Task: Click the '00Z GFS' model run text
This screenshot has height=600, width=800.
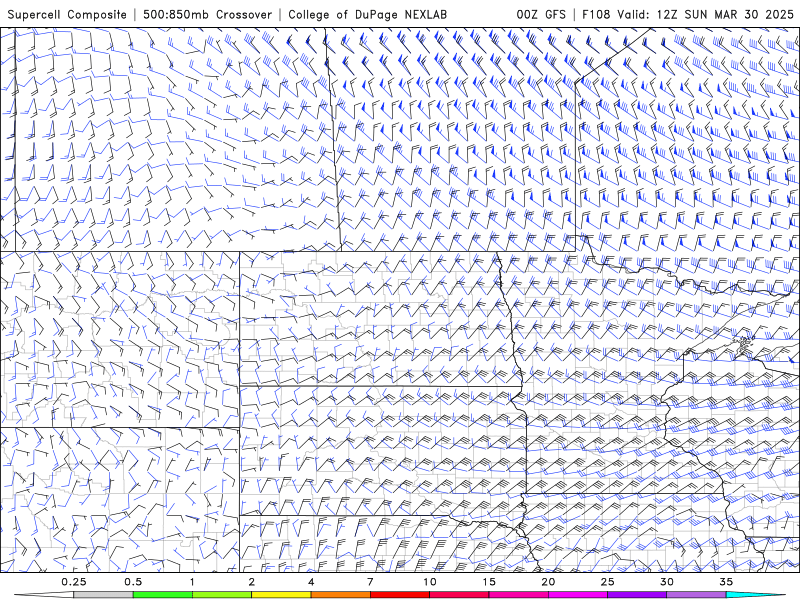Action: (541, 15)
